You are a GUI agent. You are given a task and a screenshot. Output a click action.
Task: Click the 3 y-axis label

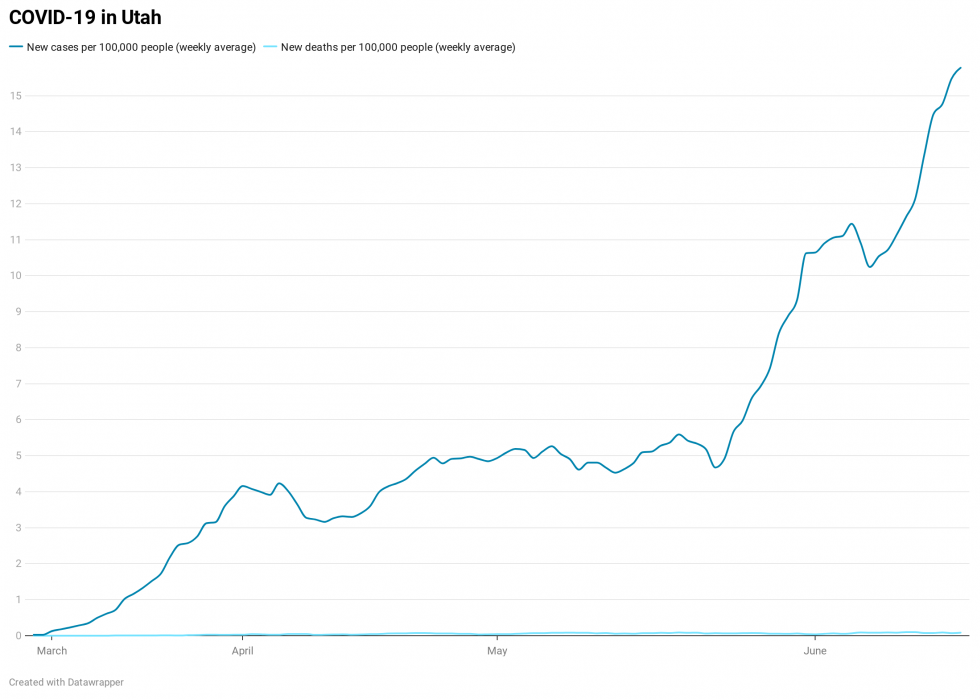(18, 528)
